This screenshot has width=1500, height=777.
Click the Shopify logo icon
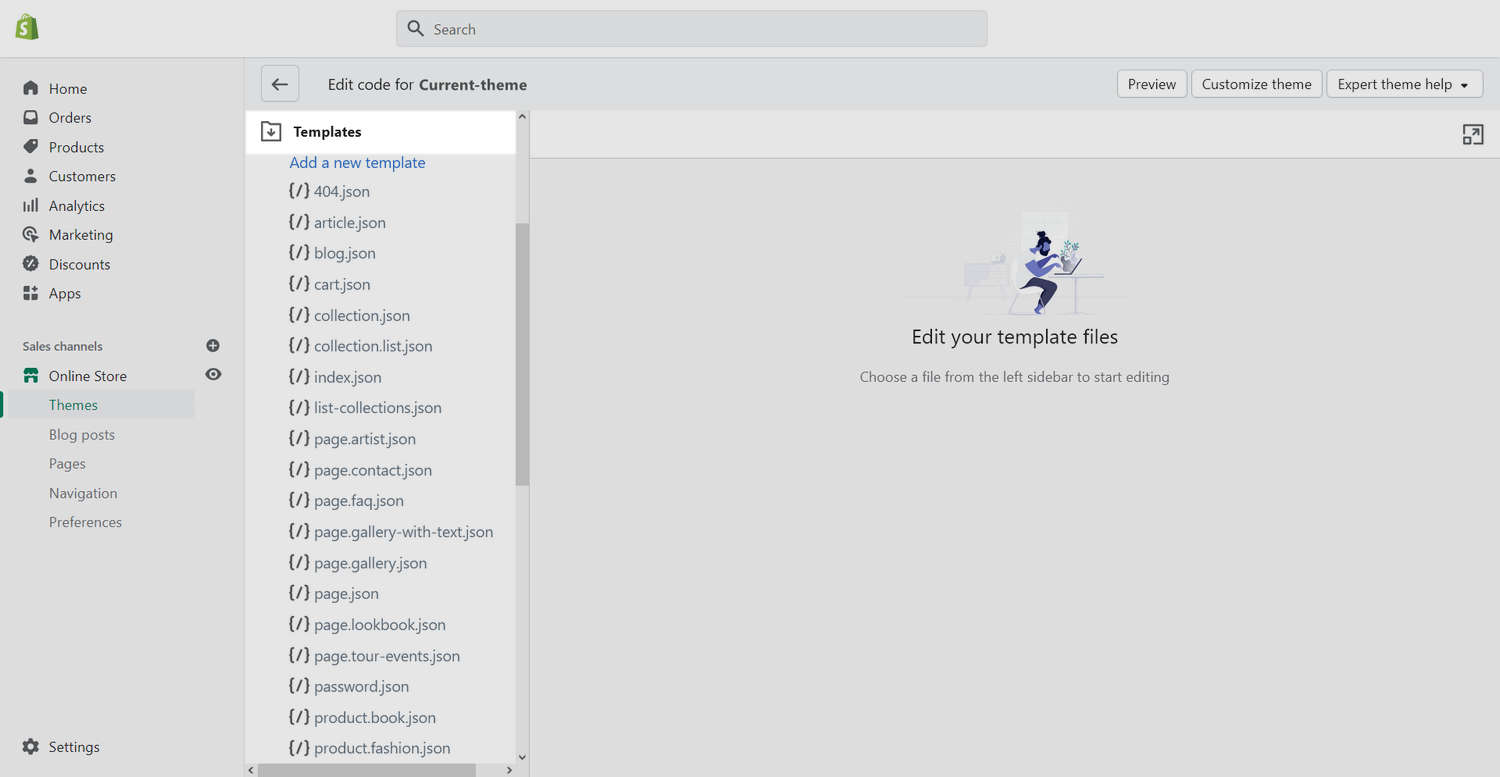tap(27, 28)
